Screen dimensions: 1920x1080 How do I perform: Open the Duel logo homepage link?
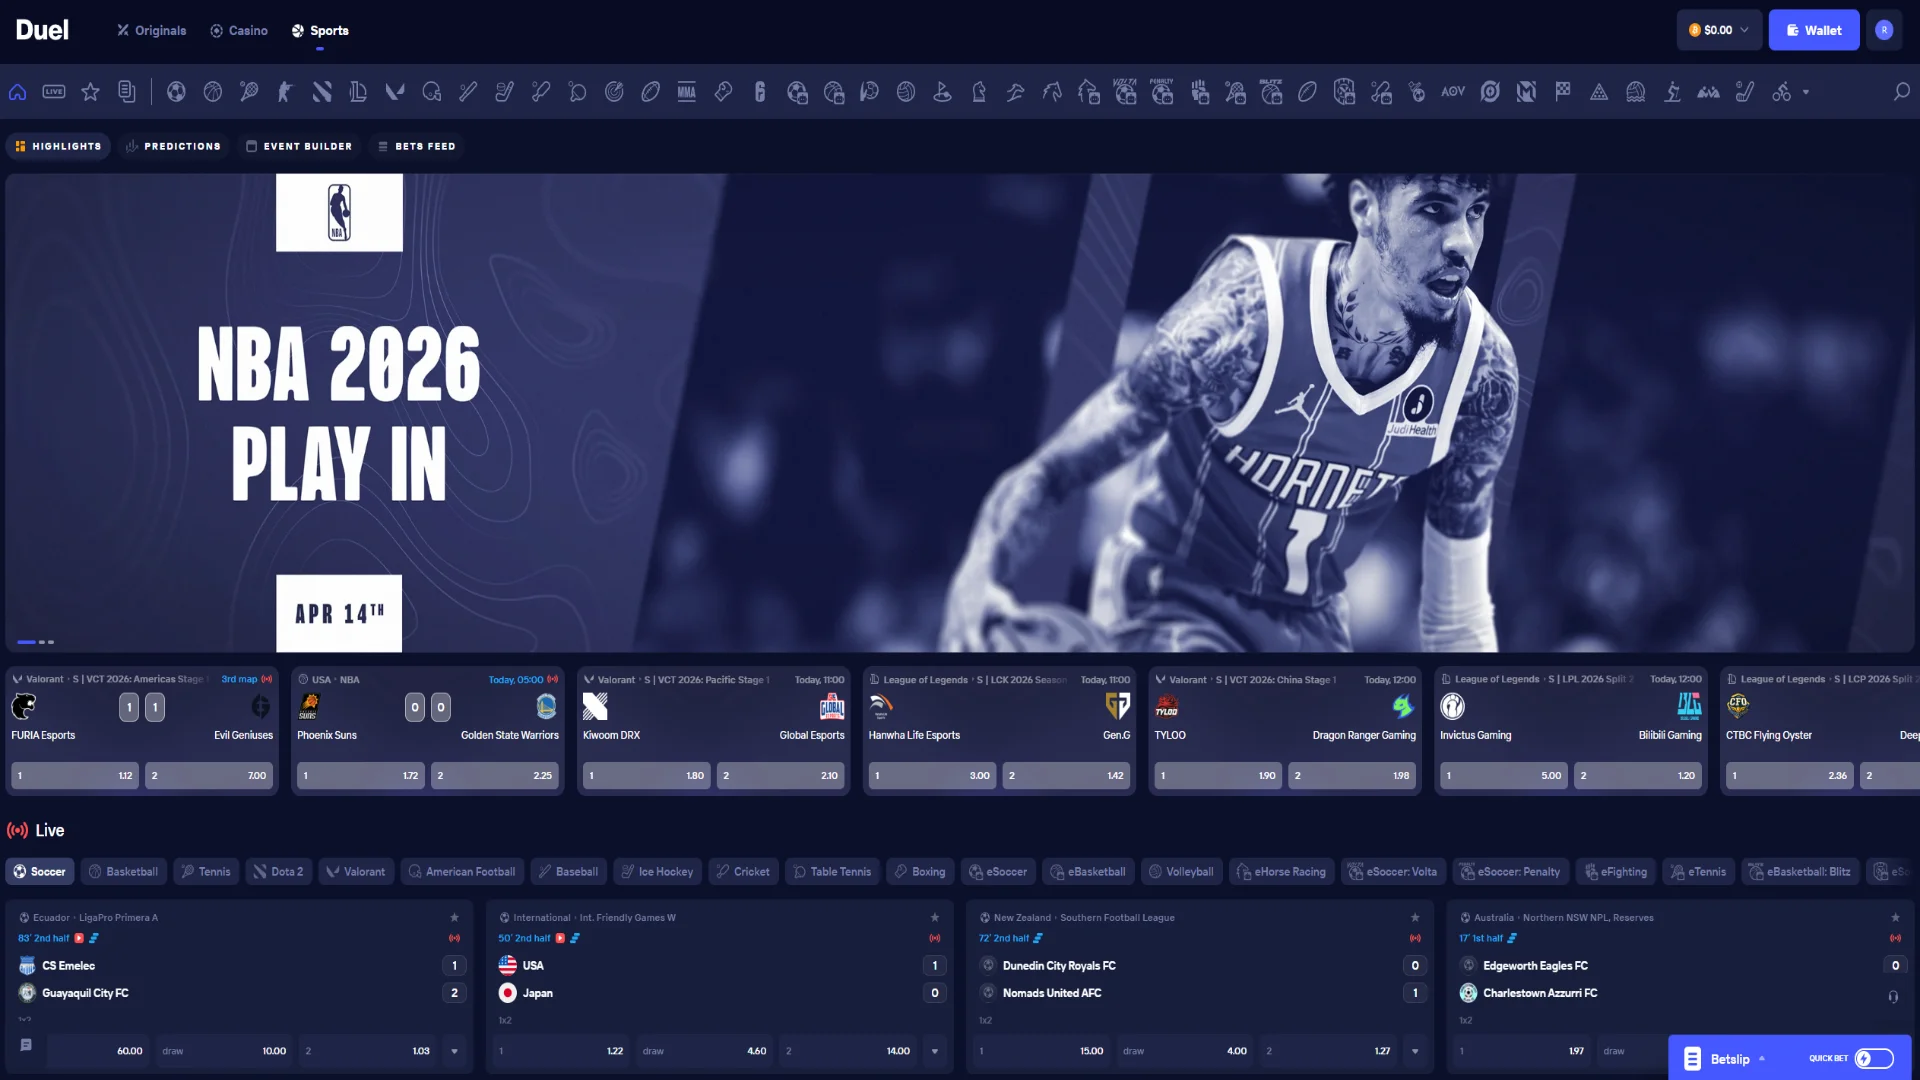(x=42, y=30)
